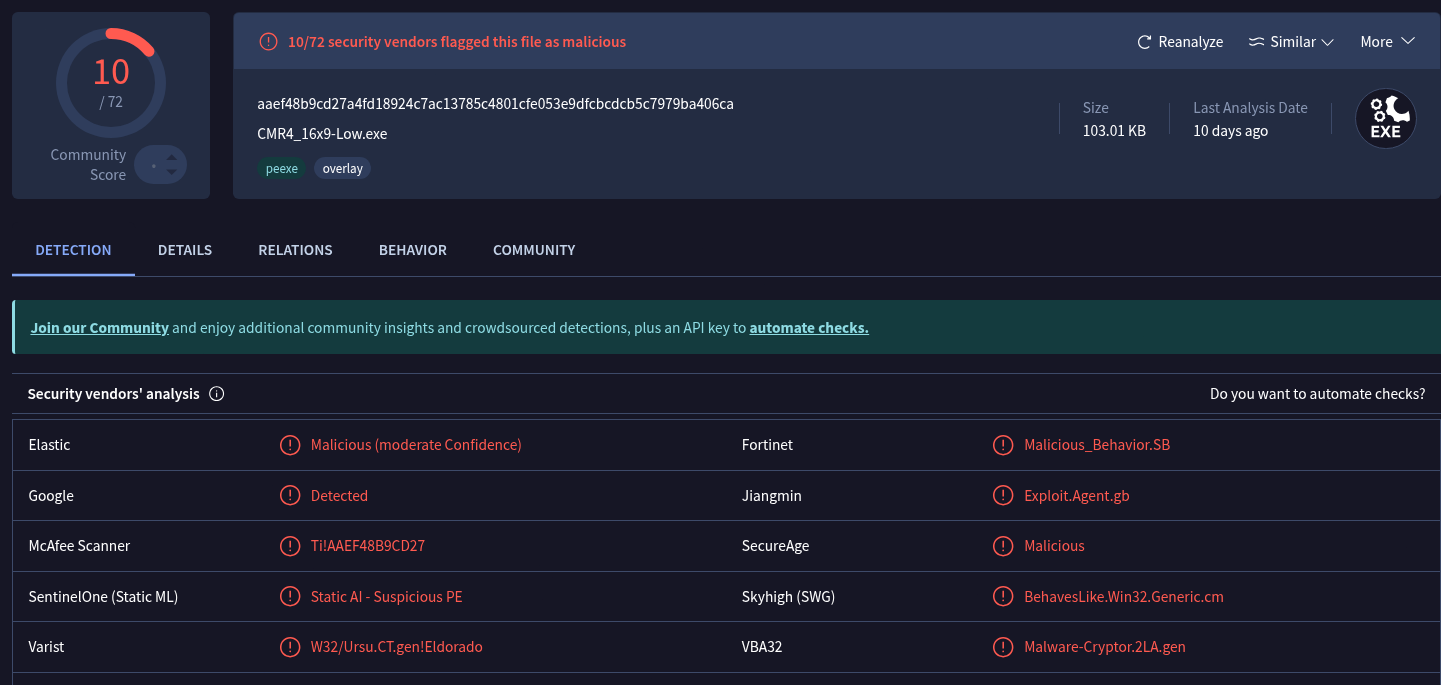
Task: Click the SentinelOne (Static ML) vendor name
Action: [103, 597]
